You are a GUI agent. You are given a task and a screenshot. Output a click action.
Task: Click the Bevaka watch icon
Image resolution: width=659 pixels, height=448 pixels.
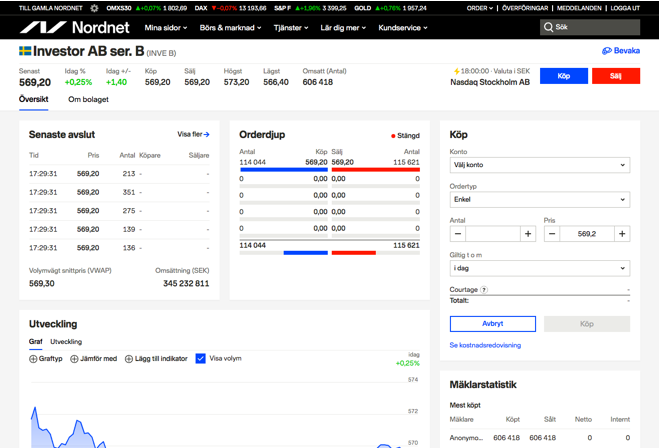coord(606,51)
